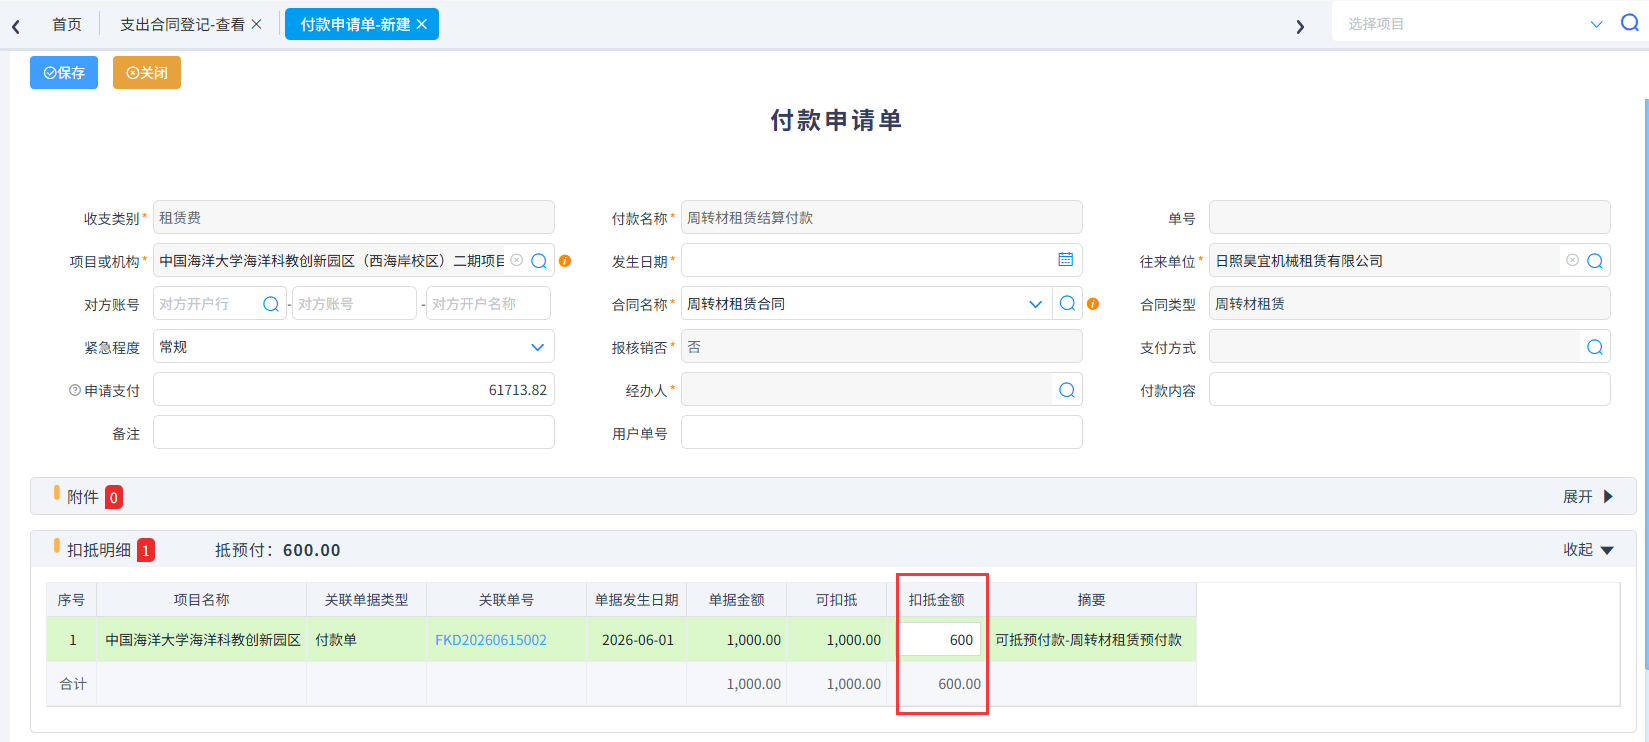Click the orange info icon beside 项目或机构

coord(565,261)
